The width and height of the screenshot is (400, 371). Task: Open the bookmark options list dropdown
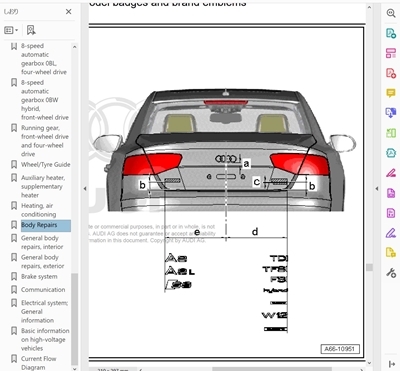(x=11, y=30)
